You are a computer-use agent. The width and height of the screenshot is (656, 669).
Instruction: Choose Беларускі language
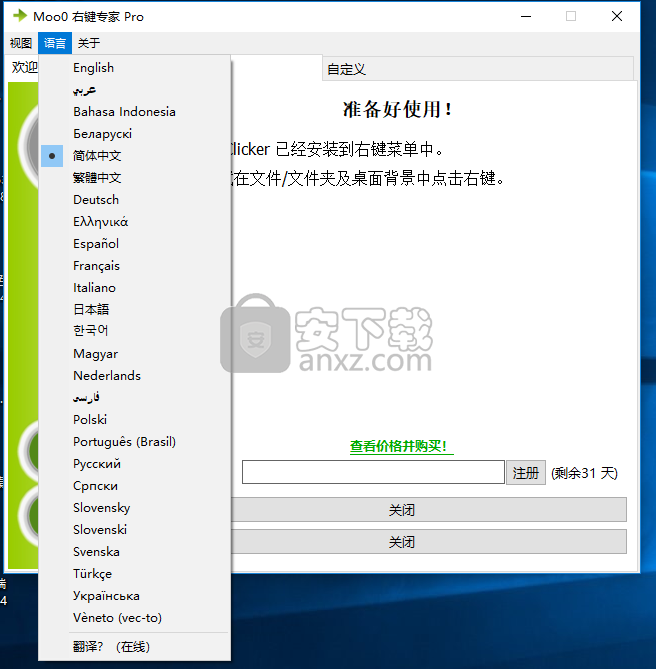(135, 134)
